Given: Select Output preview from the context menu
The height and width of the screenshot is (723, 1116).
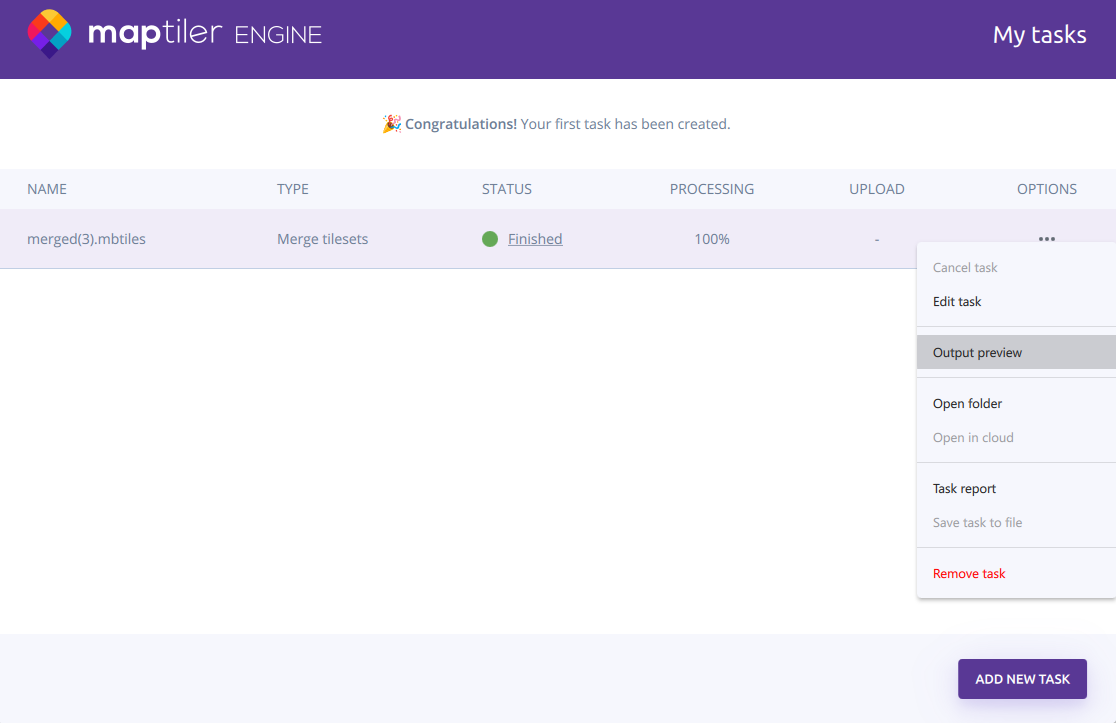Looking at the screenshot, I should (977, 352).
